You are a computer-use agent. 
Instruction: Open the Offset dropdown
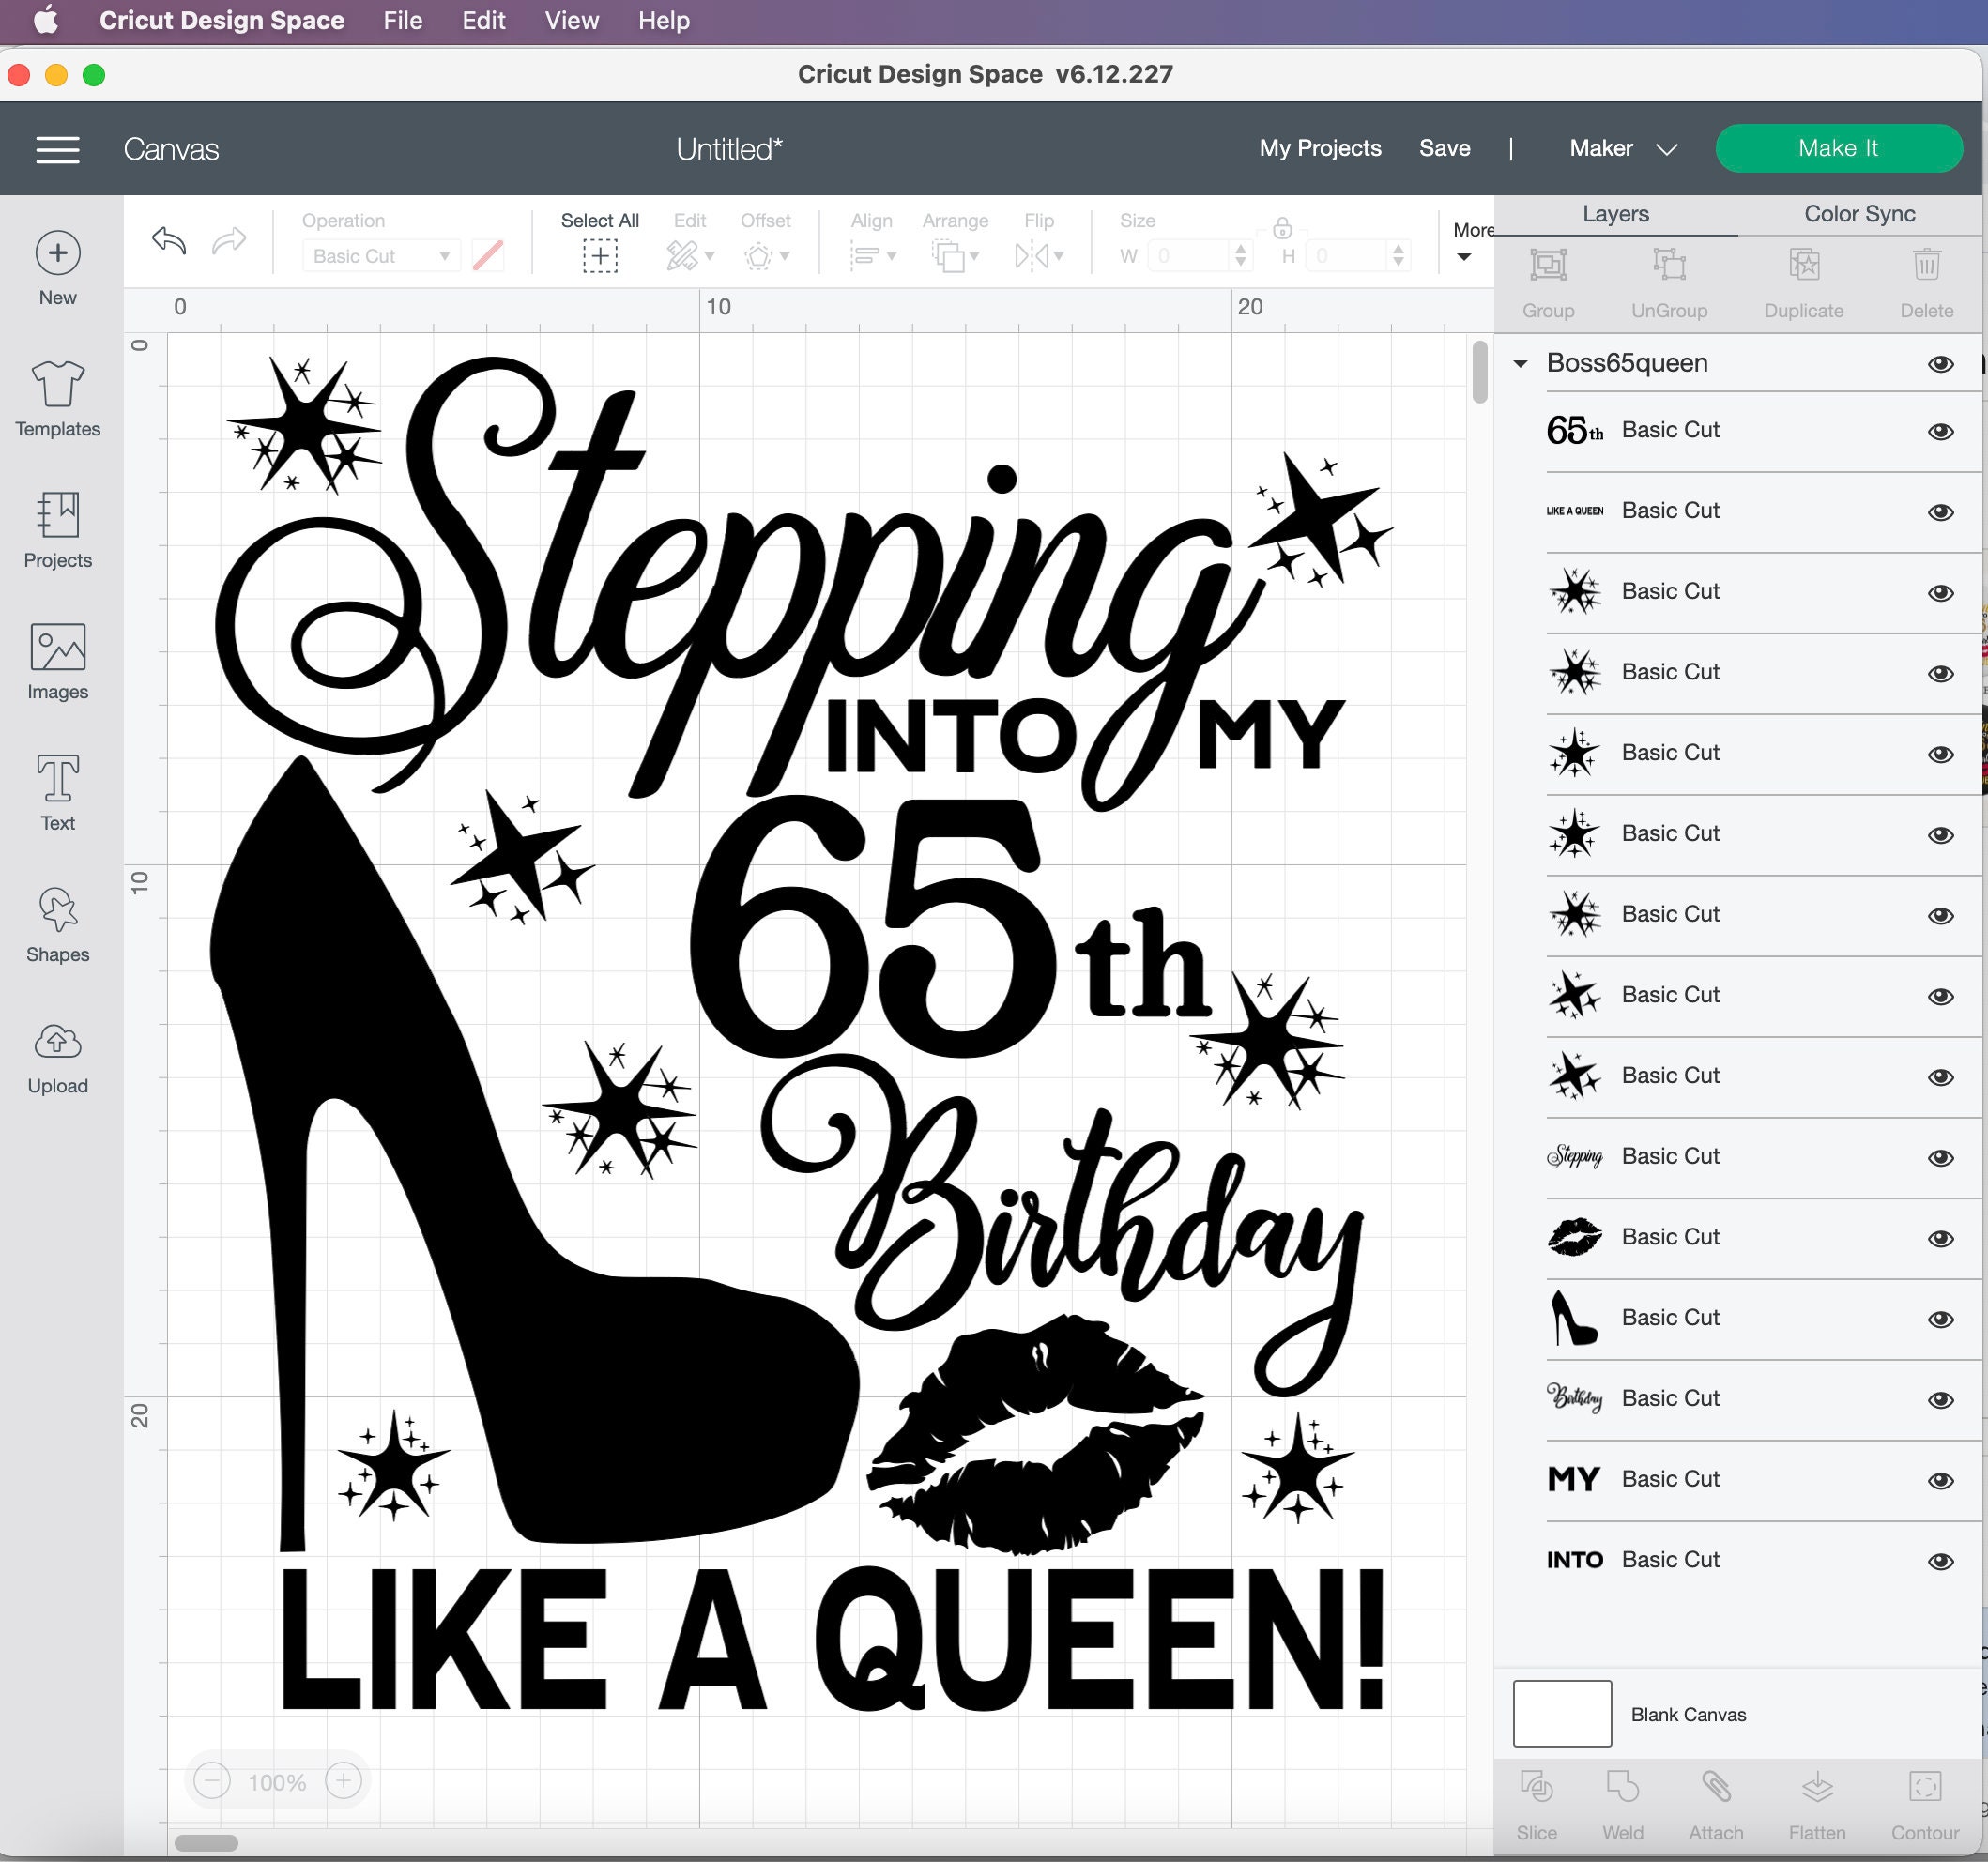coord(766,256)
